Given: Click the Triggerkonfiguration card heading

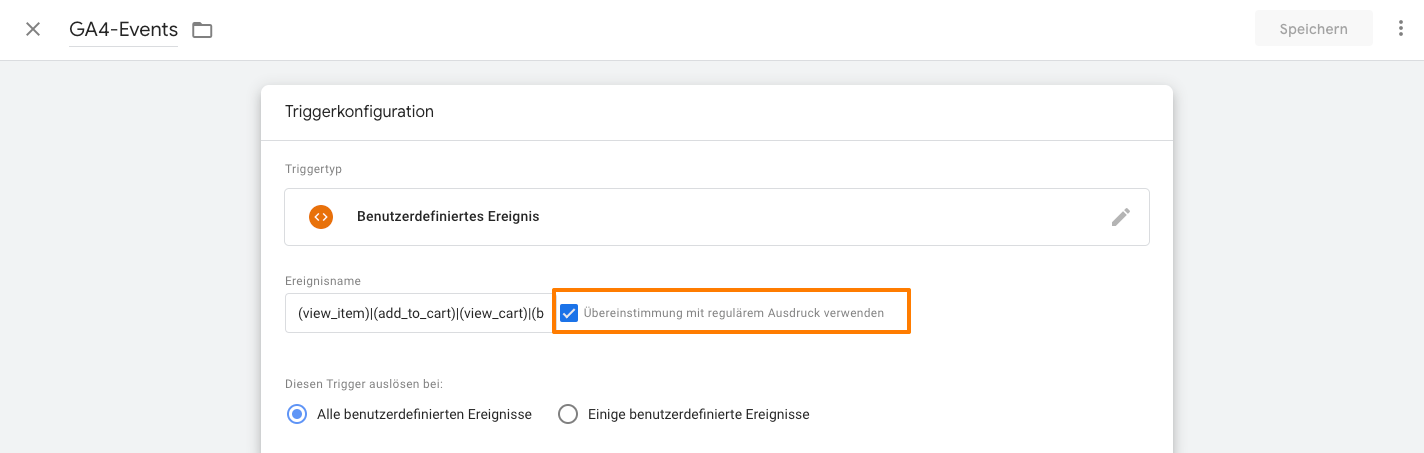Looking at the screenshot, I should coord(359,112).
